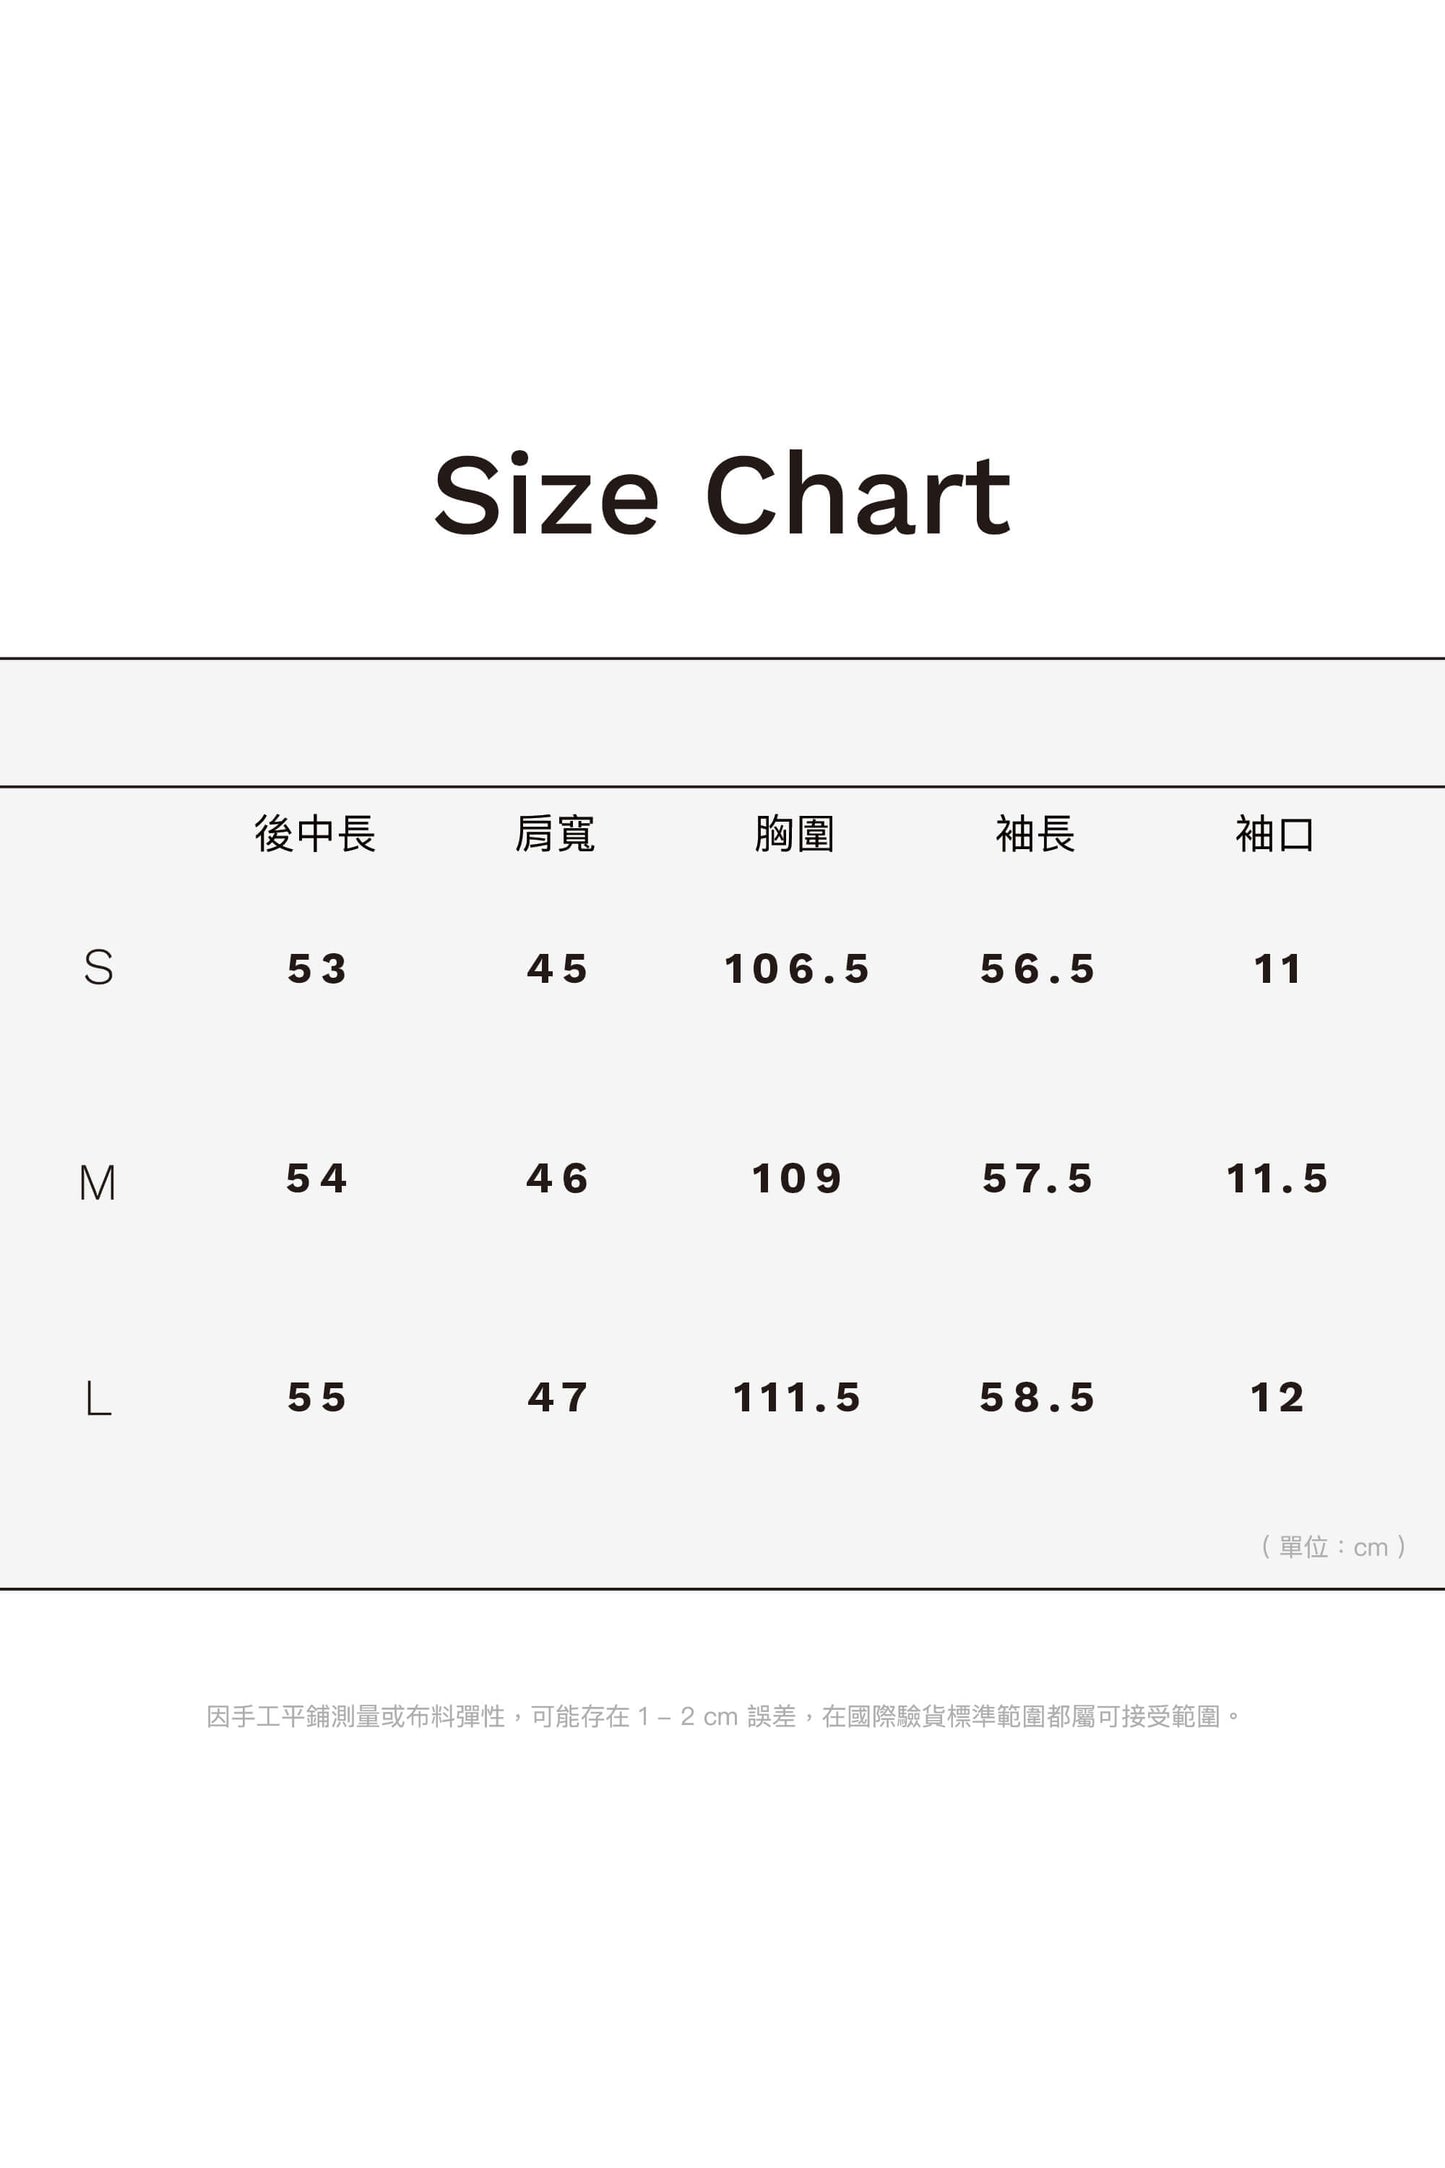1445x2168 pixels.
Task: Click the 肩寬 column header
Action: click(x=555, y=834)
